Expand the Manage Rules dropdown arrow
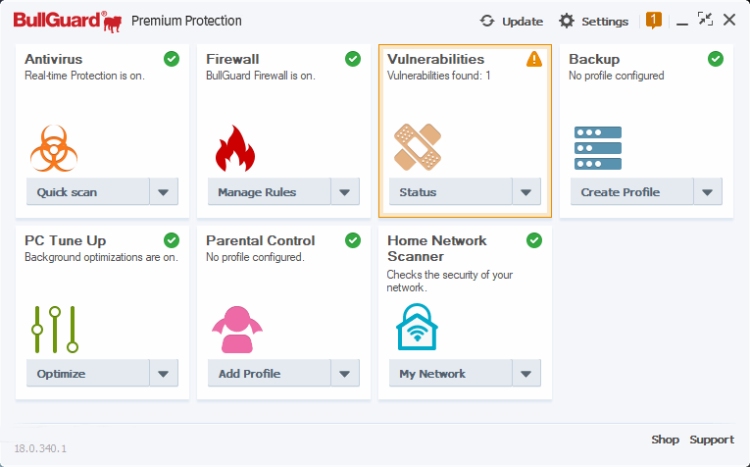 click(x=345, y=192)
